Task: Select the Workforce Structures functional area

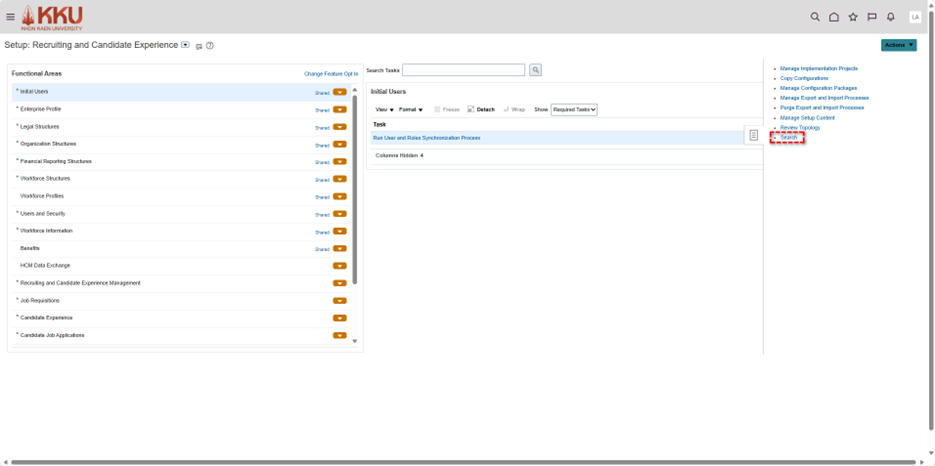Action: tap(45, 179)
